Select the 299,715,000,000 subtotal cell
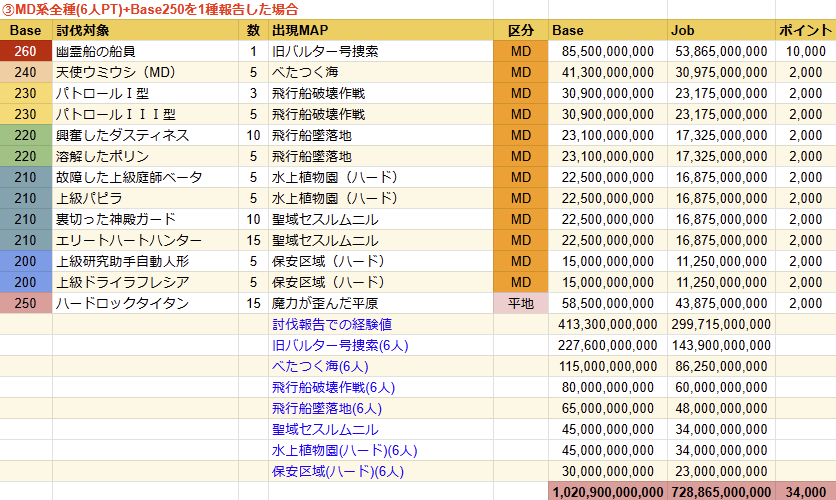This screenshot has height=500, width=836. (x=721, y=324)
